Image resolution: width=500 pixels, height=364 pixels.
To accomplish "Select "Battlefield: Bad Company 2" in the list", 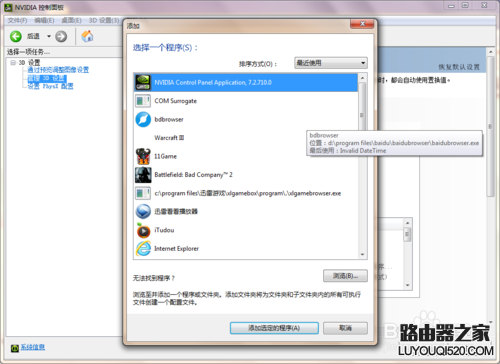I will [x=246, y=175].
